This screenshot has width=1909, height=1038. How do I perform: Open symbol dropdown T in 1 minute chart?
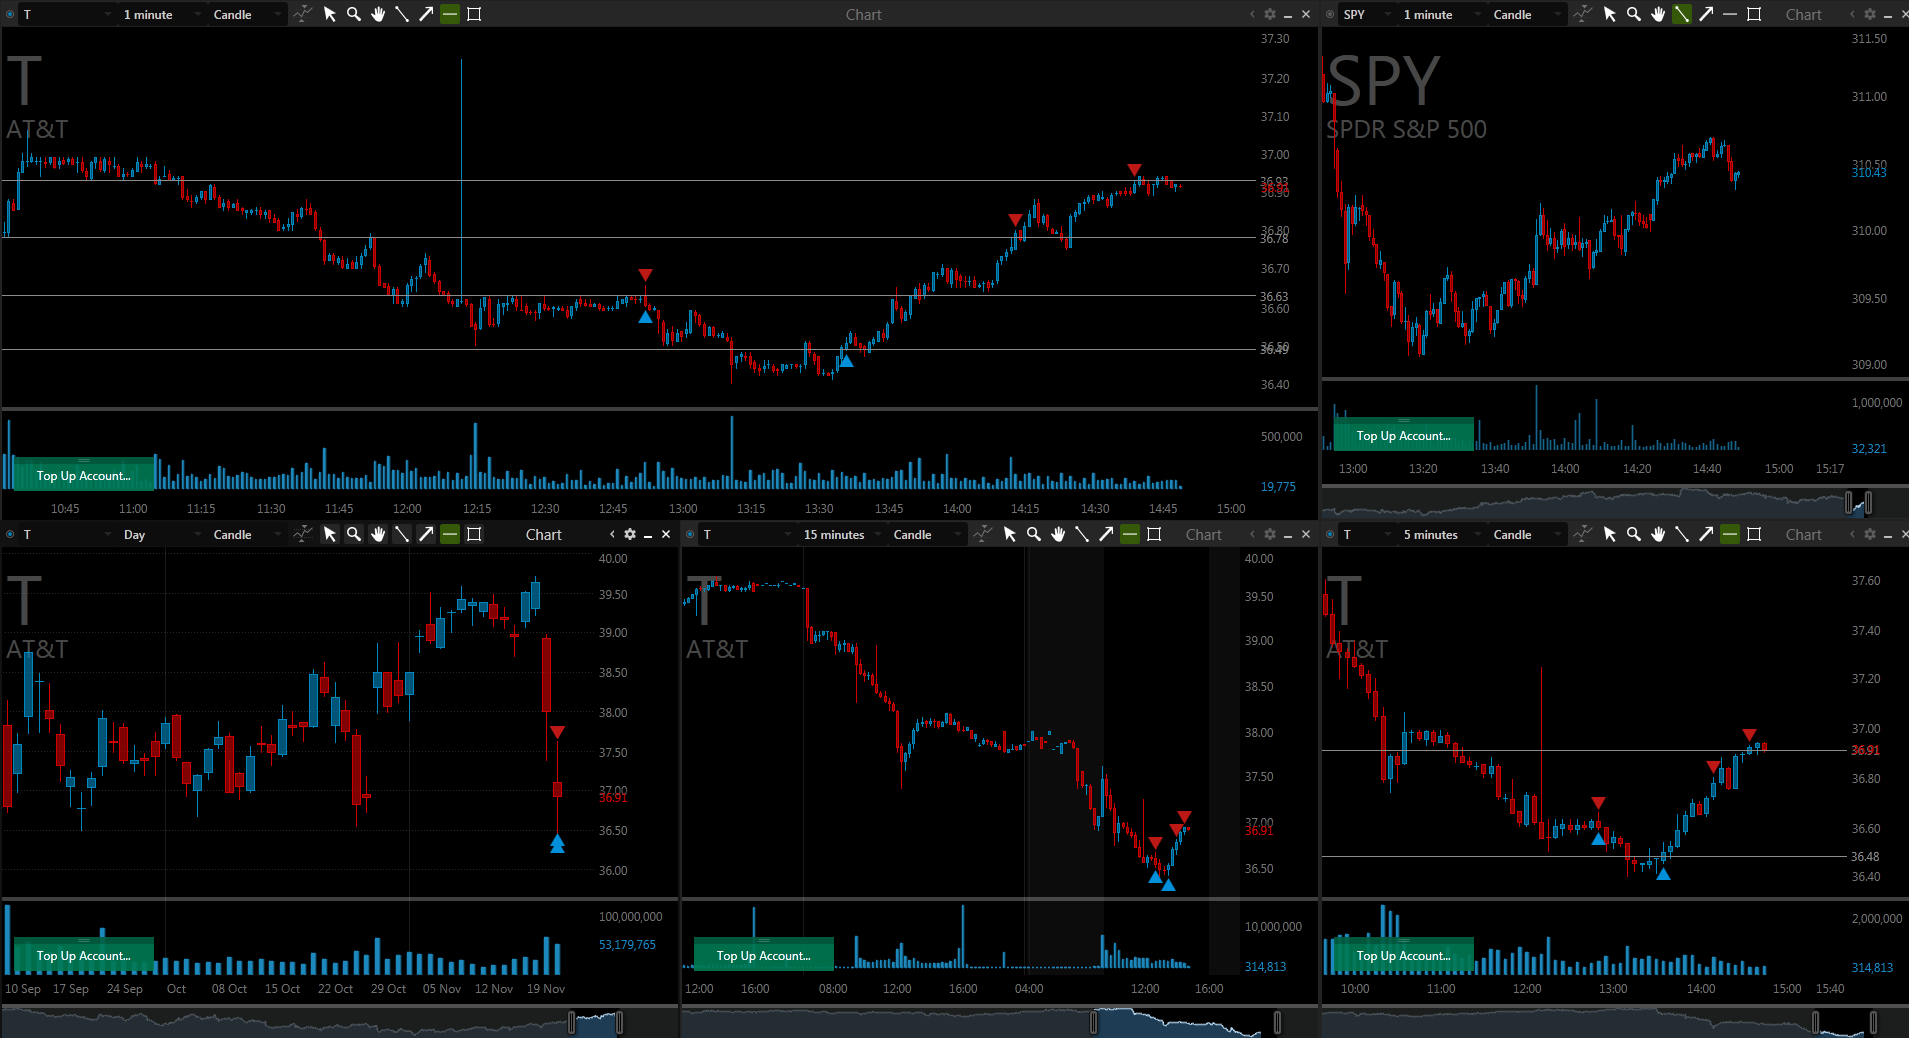point(67,14)
